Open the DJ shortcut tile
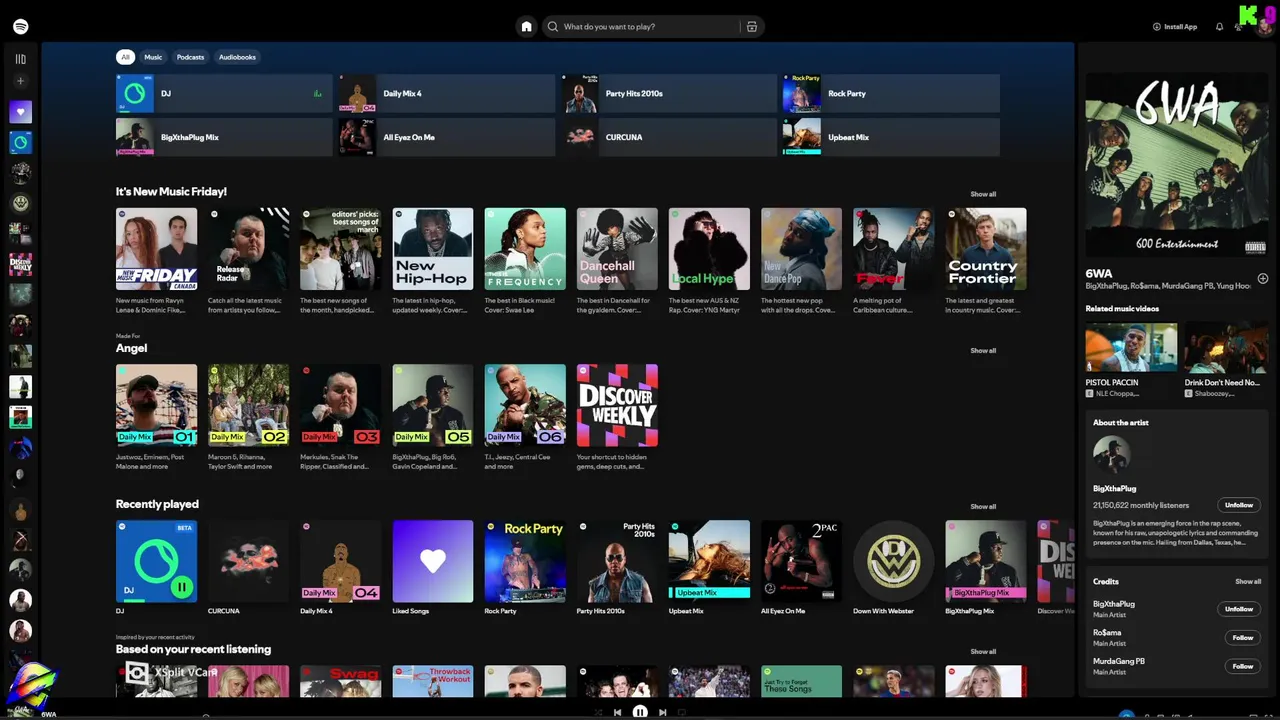This screenshot has height=720, width=1280. coord(224,93)
